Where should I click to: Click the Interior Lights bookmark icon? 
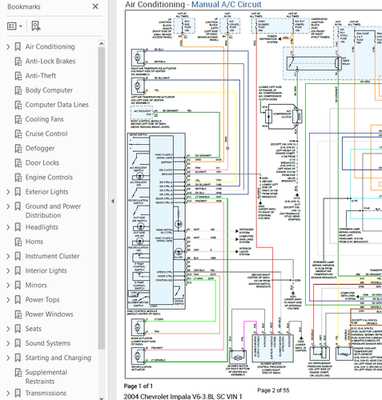(x=18, y=271)
